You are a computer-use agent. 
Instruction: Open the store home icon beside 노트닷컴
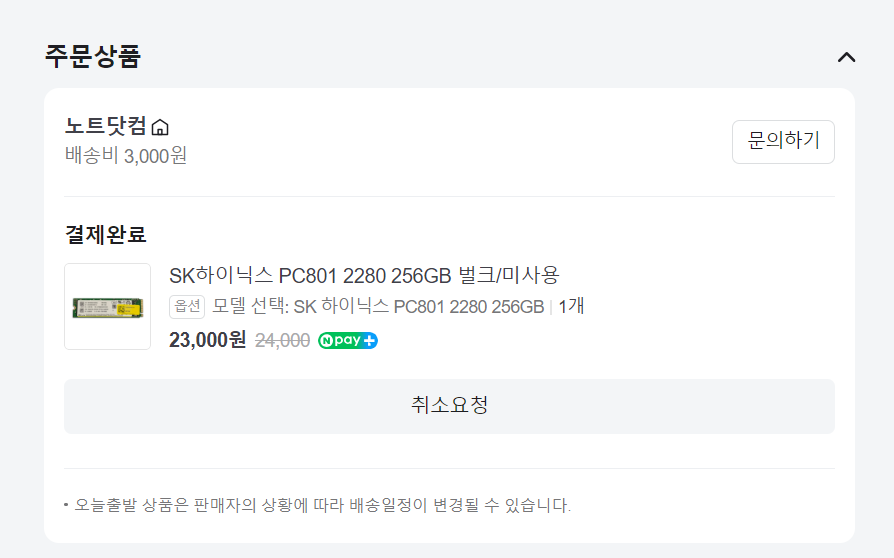160,127
